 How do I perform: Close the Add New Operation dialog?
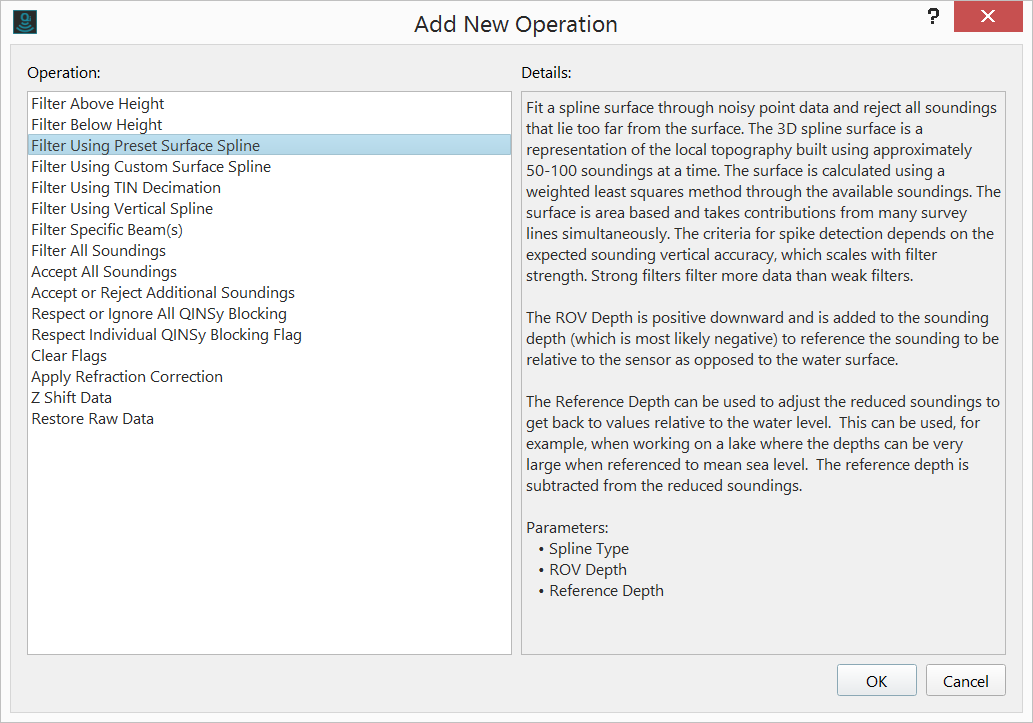coord(987,17)
